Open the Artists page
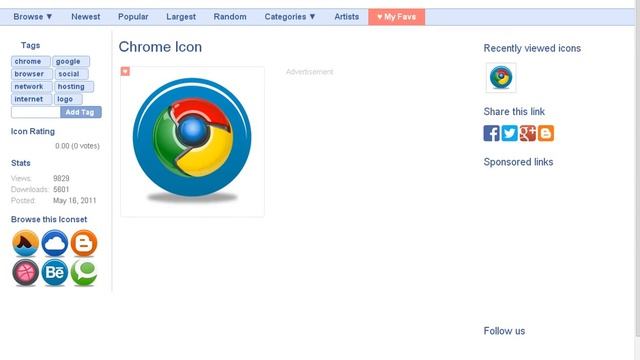Image resolution: width=640 pixels, height=360 pixels. (347, 17)
